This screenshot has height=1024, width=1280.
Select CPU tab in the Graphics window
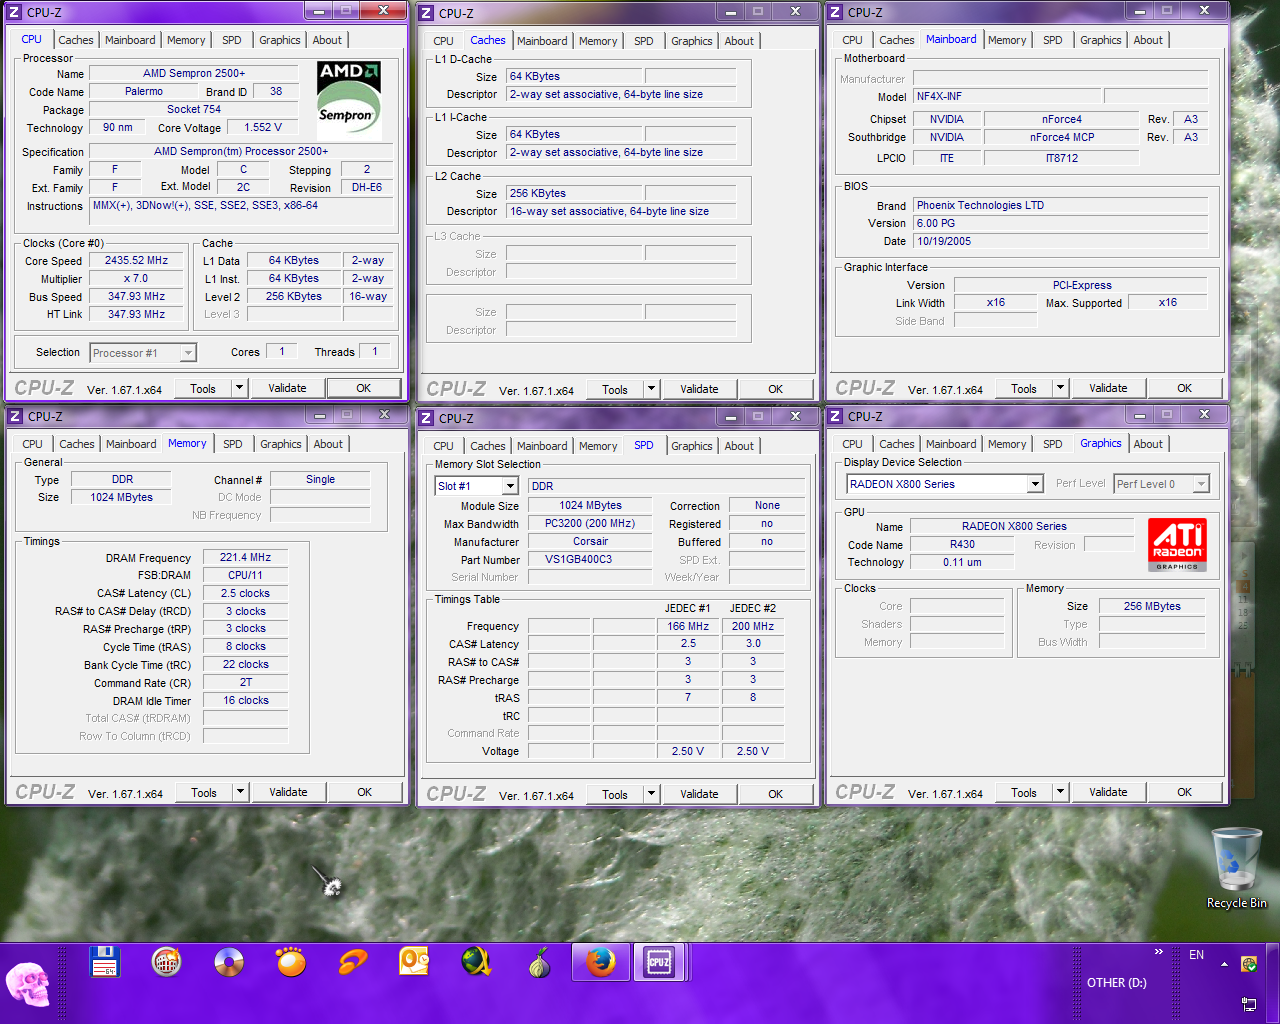point(852,444)
